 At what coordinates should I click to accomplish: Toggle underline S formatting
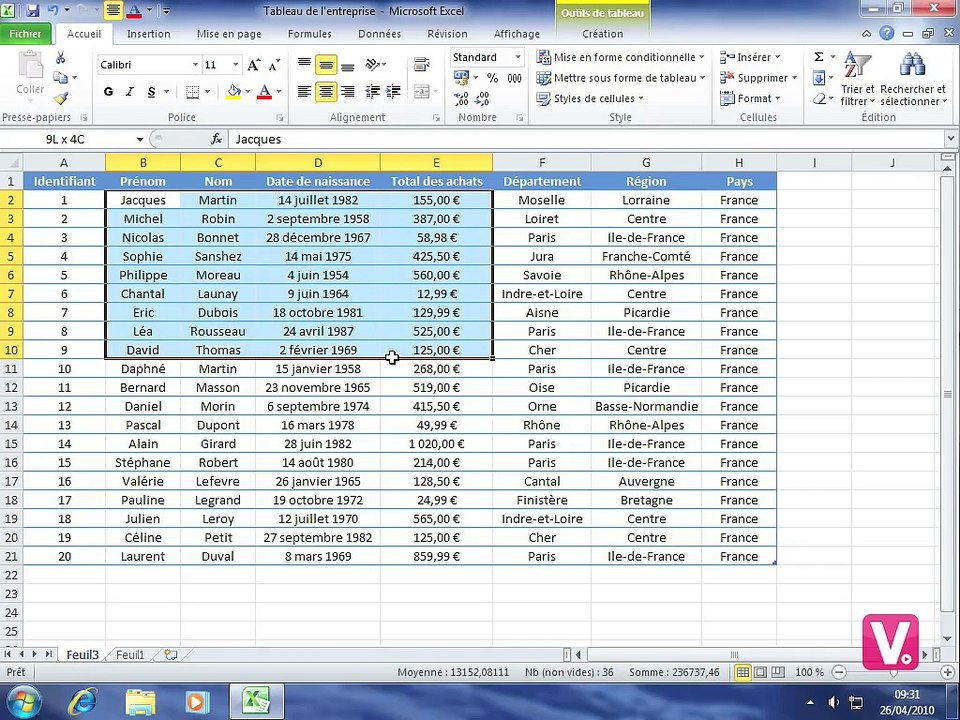click(x=151, y=92)
